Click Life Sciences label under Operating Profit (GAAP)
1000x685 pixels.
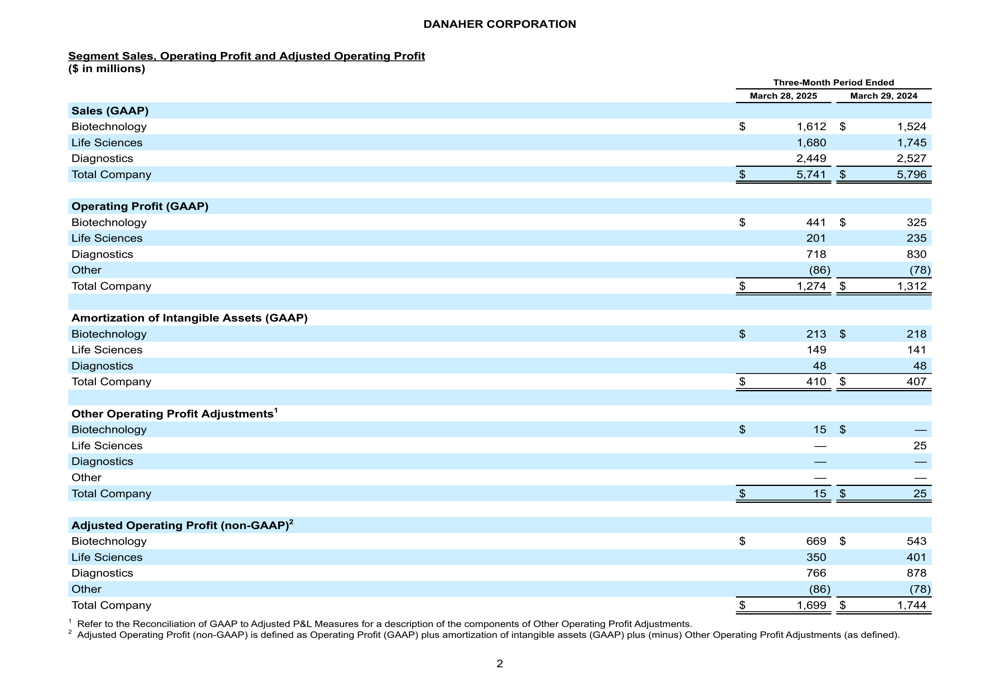pos(107,239)
